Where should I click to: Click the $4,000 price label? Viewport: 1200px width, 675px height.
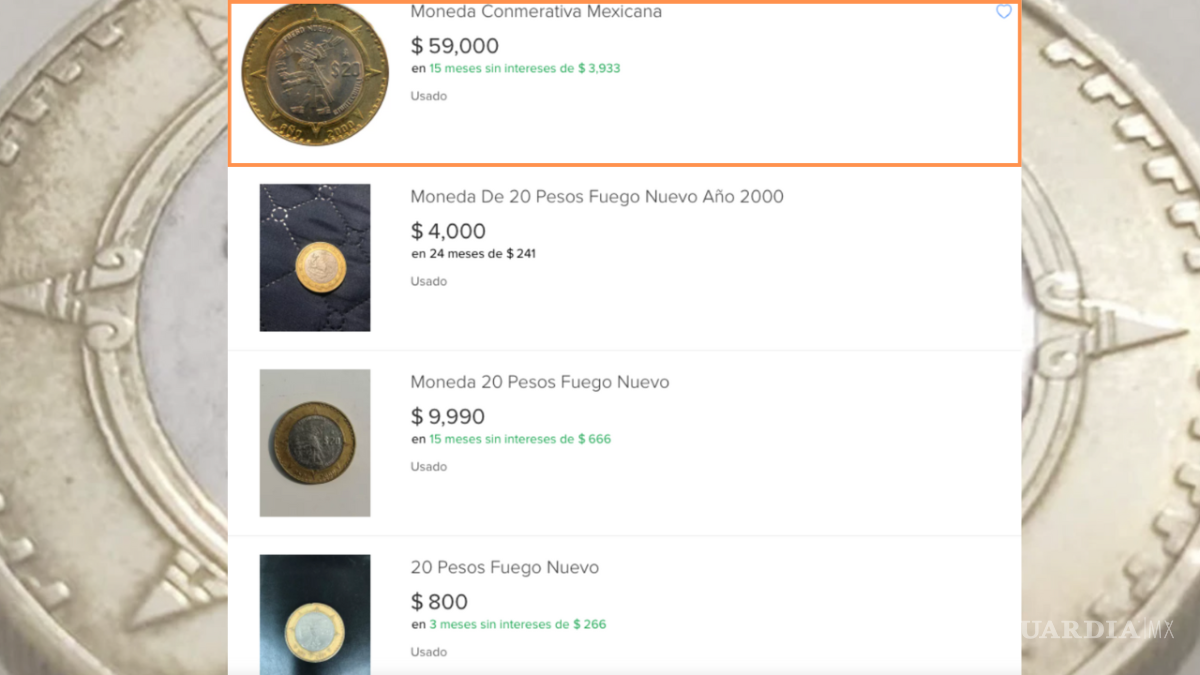click(447, 230)
